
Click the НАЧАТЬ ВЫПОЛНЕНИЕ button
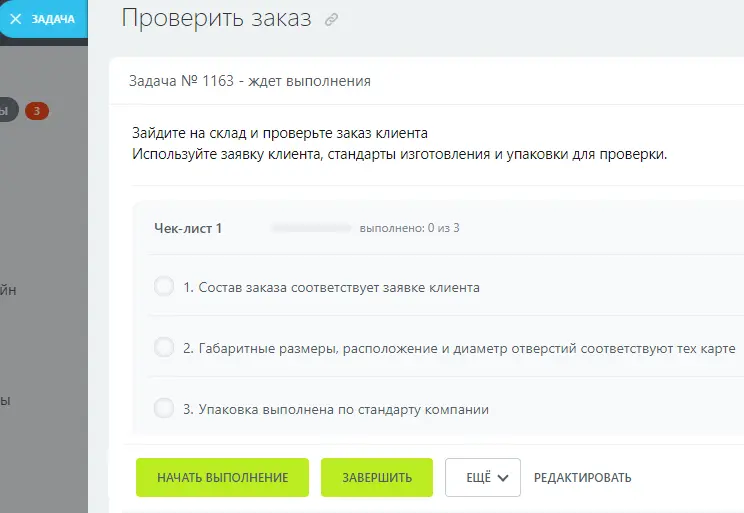tap(223, 477)
